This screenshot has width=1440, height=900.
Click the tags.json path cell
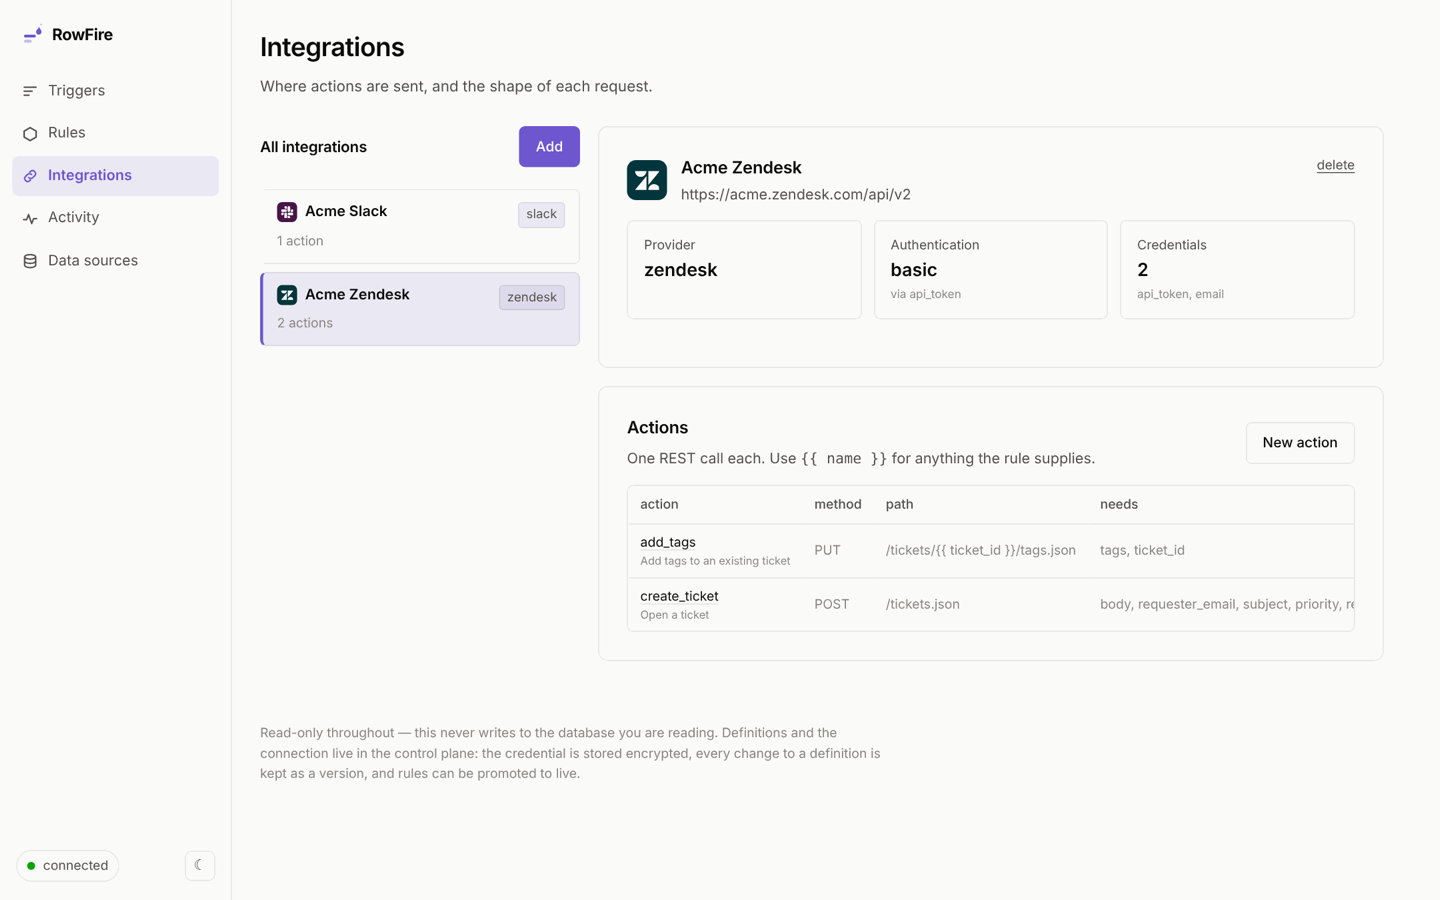point(981,551)
